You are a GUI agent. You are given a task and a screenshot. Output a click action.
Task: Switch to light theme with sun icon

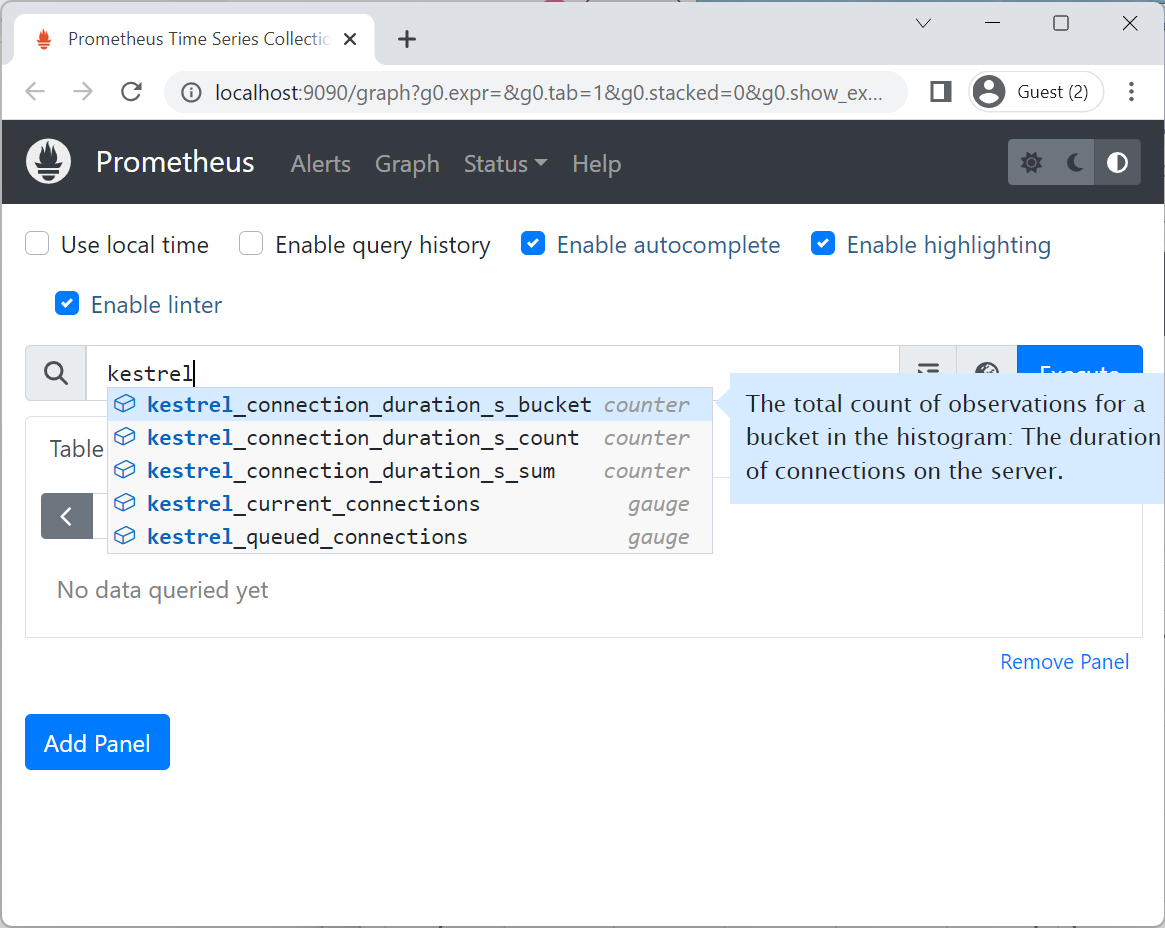1031,162
